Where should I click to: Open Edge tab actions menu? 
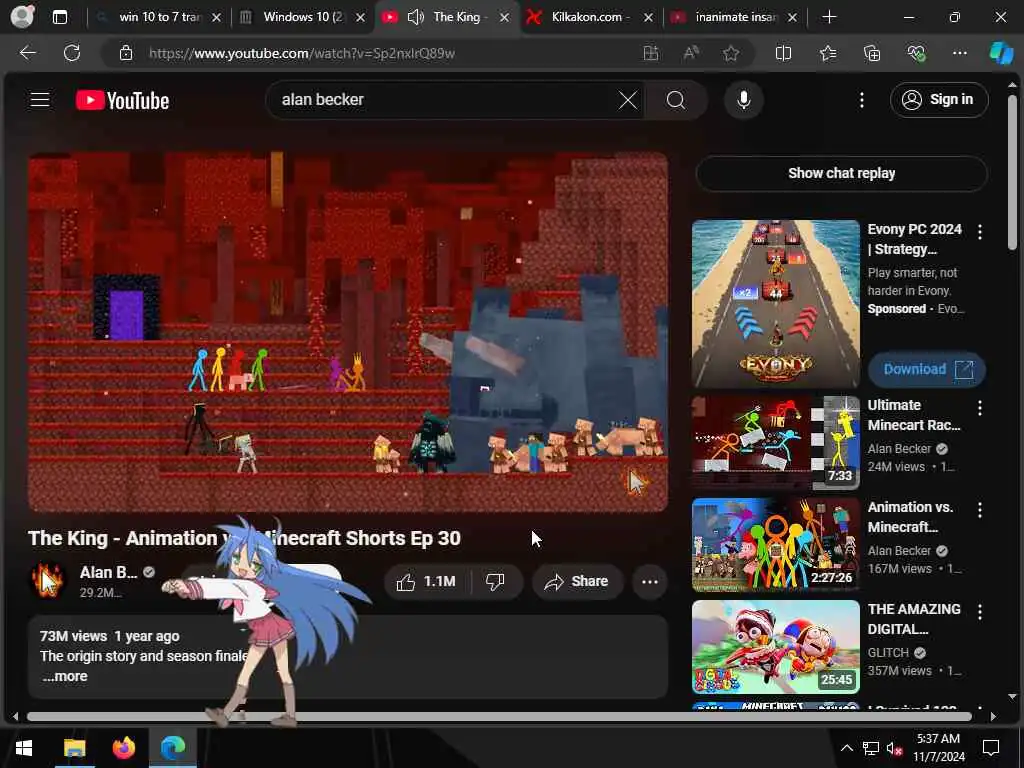pos(59,17)
